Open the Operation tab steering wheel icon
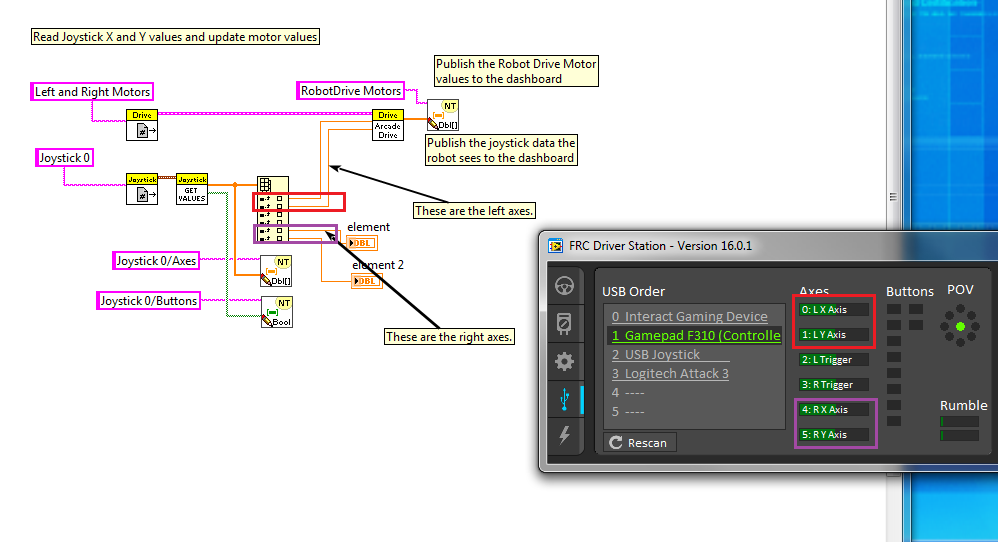 [x=565, y=286]
